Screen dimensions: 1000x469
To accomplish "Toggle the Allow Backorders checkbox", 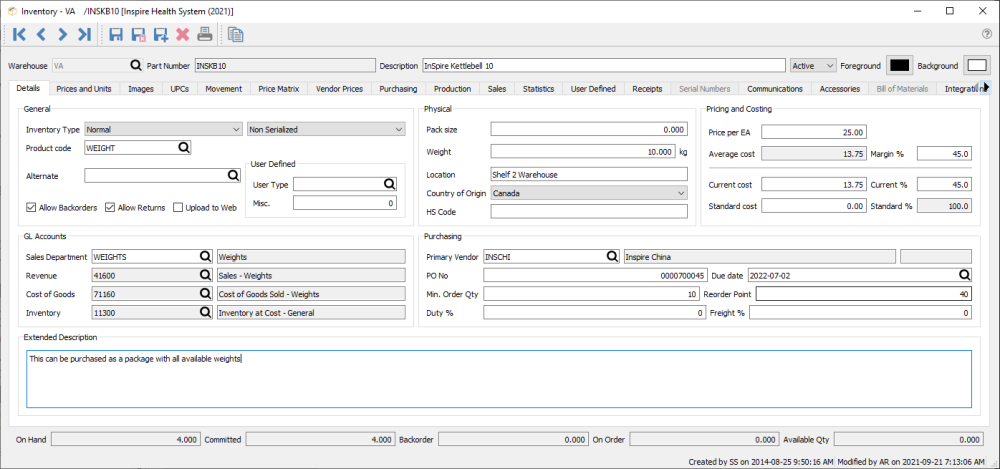I will 31,208.
